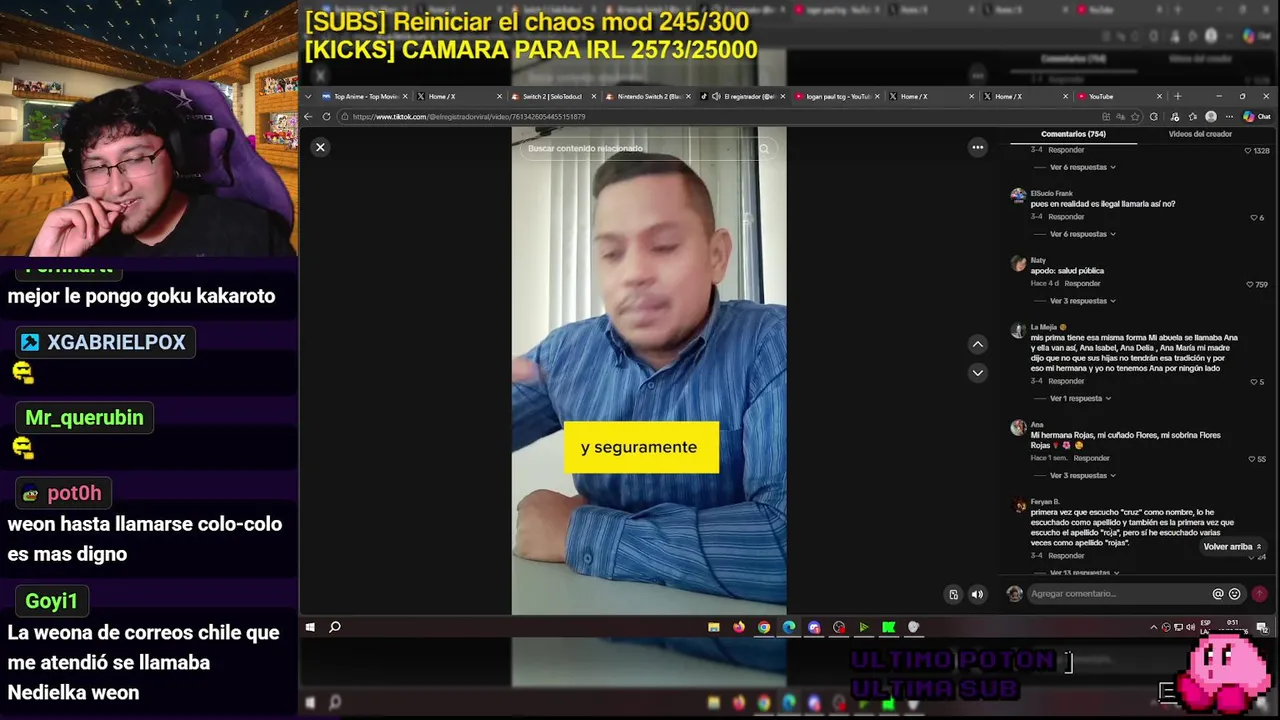Open the emoji picker in comment box
Screen dimensions: 1280x720
[1235, 594]
